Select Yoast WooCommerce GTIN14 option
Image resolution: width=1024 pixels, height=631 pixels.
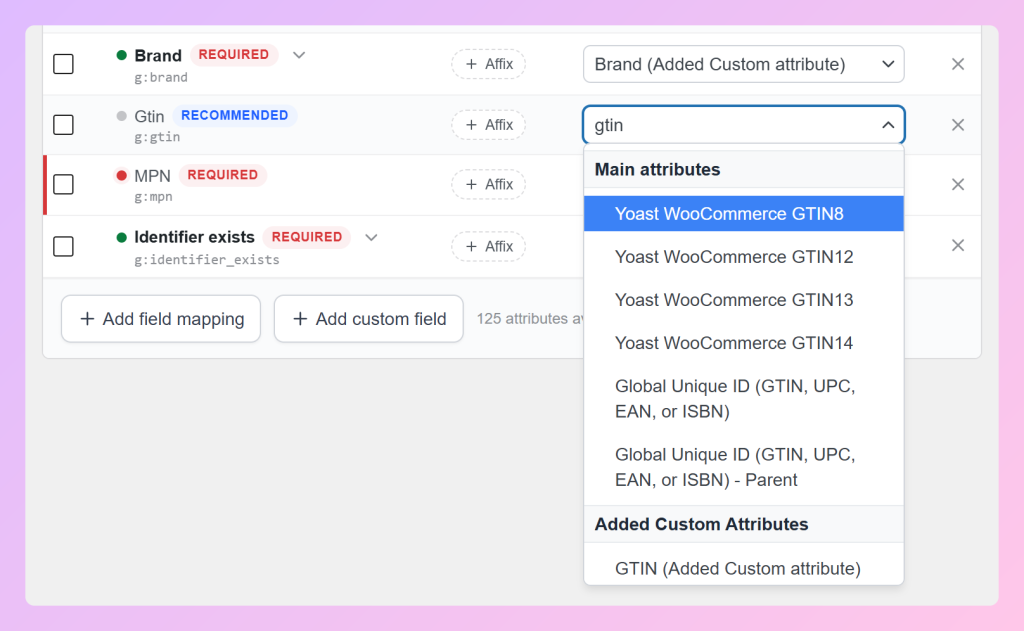pyautogui.click(x=744, y=343)
